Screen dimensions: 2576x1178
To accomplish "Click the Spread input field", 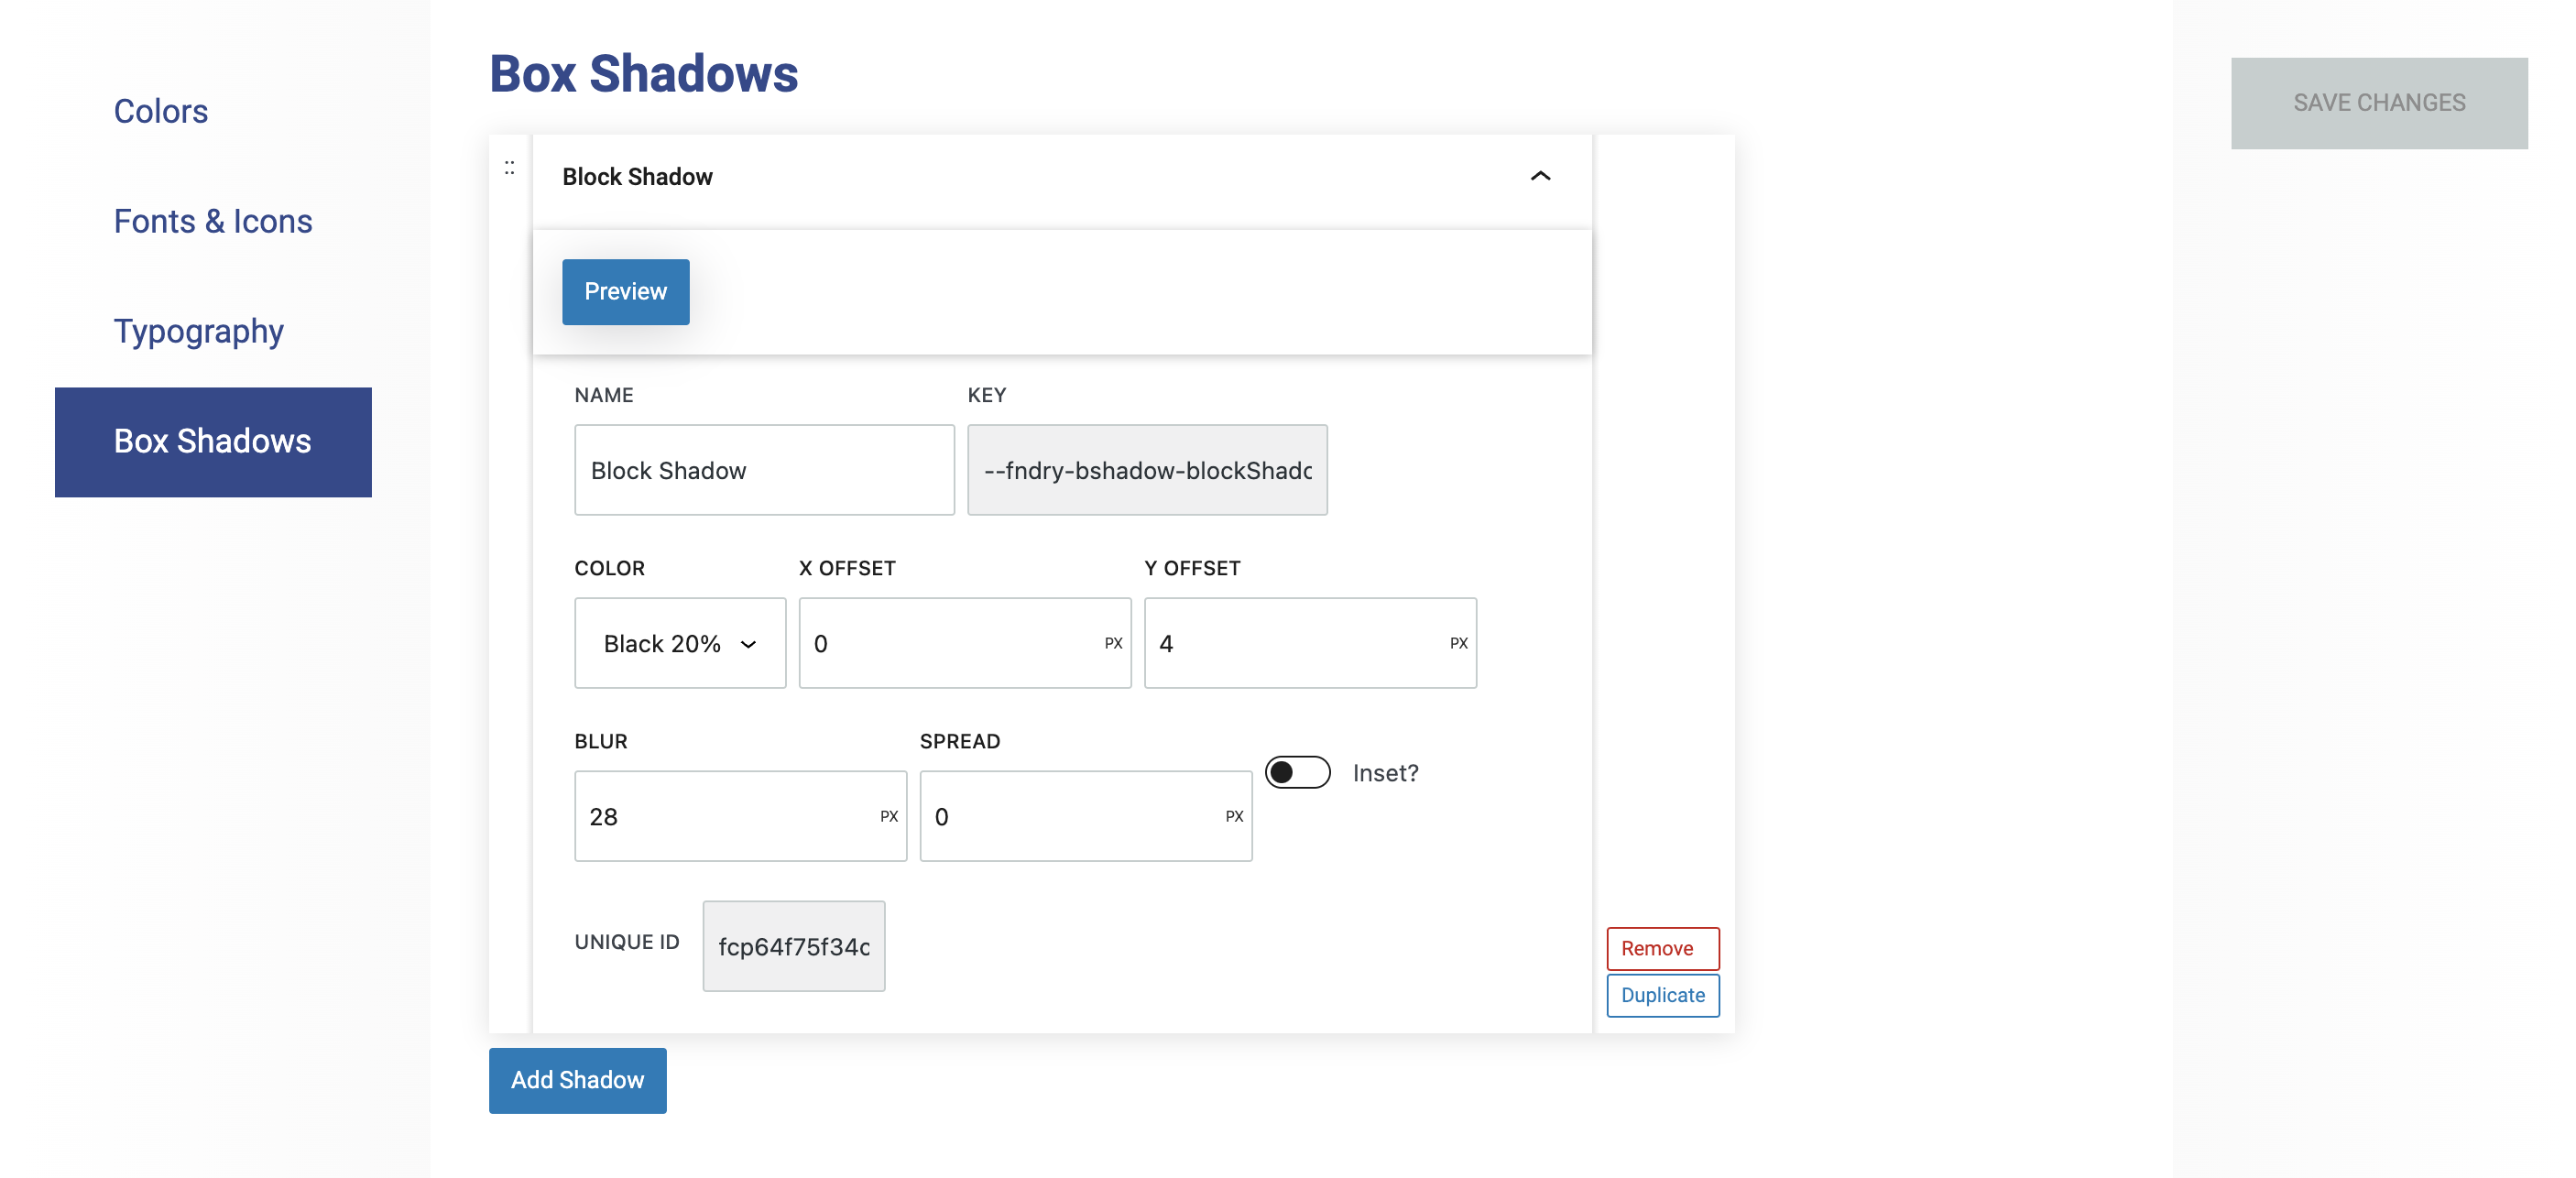I will (1070, 816).
